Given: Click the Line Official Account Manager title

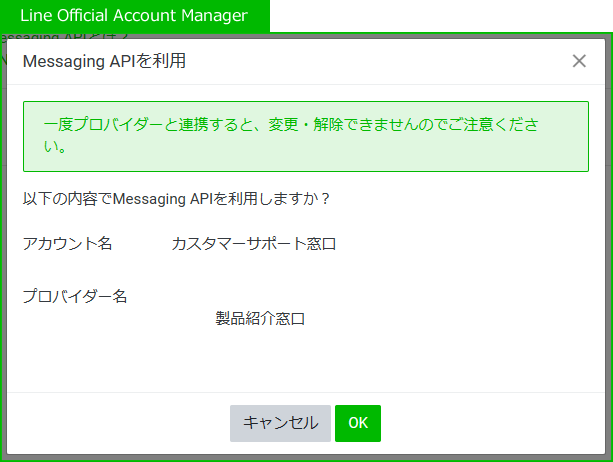Looking at the screenshot, I should [134, 16].
